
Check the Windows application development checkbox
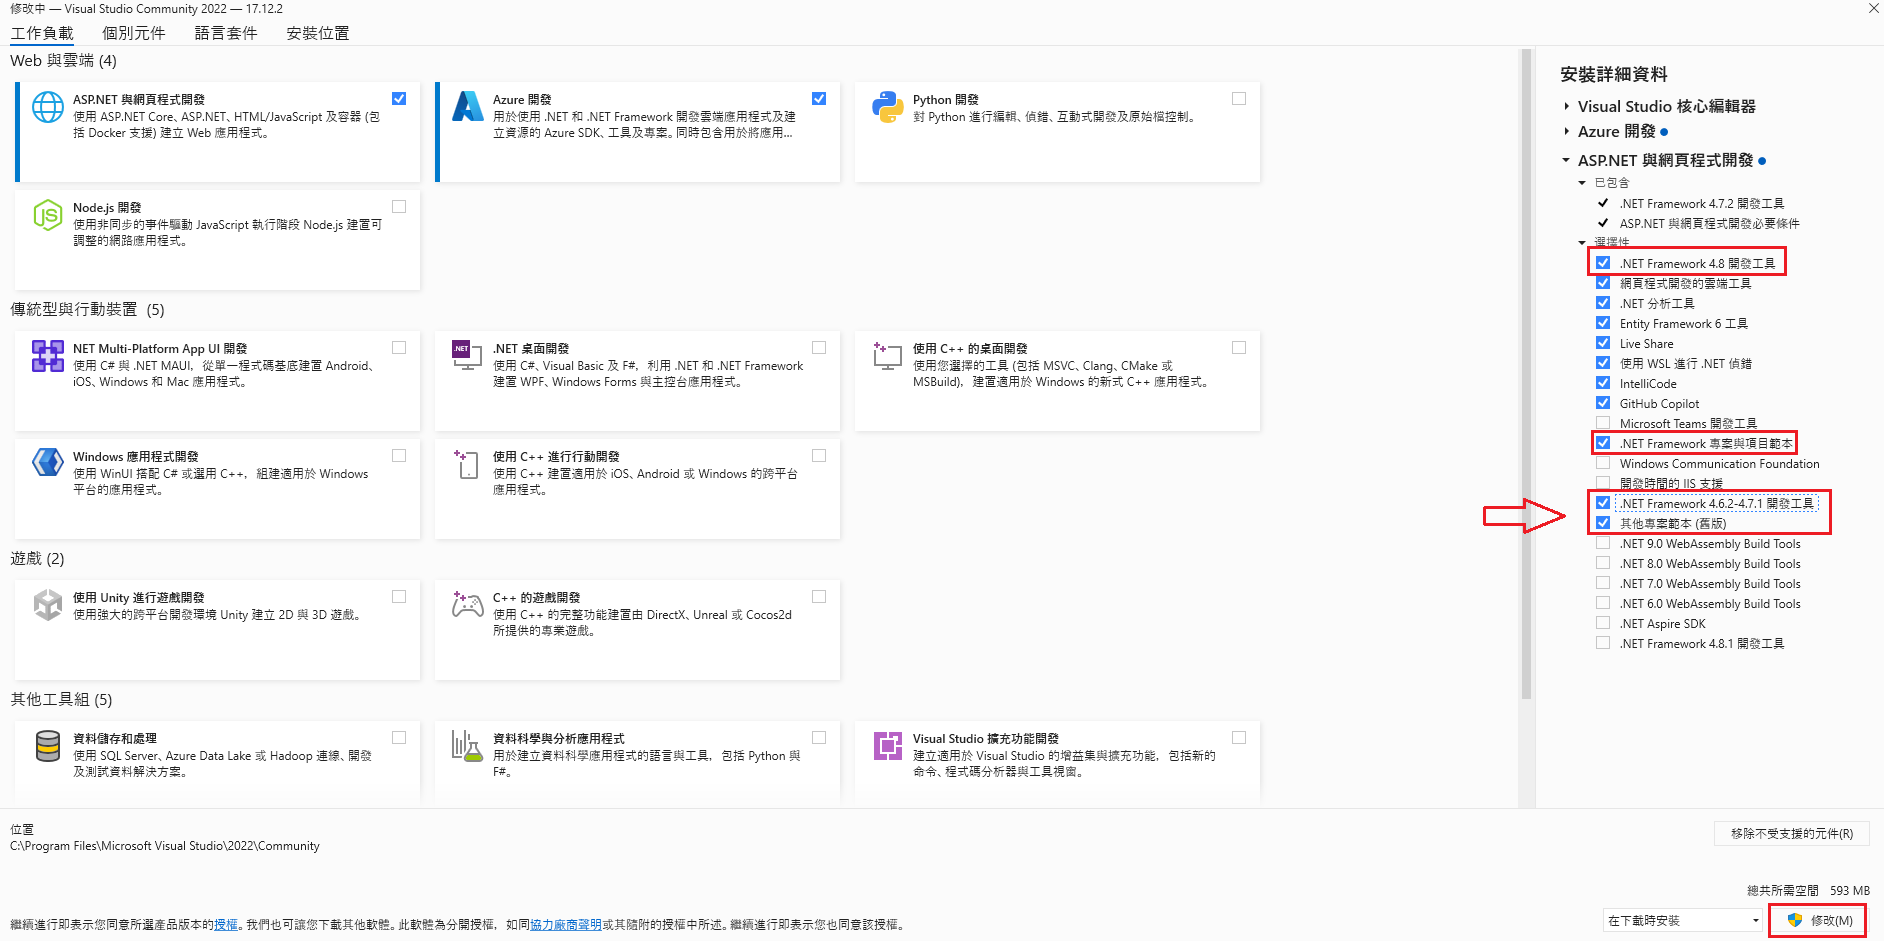coord(399,455)
